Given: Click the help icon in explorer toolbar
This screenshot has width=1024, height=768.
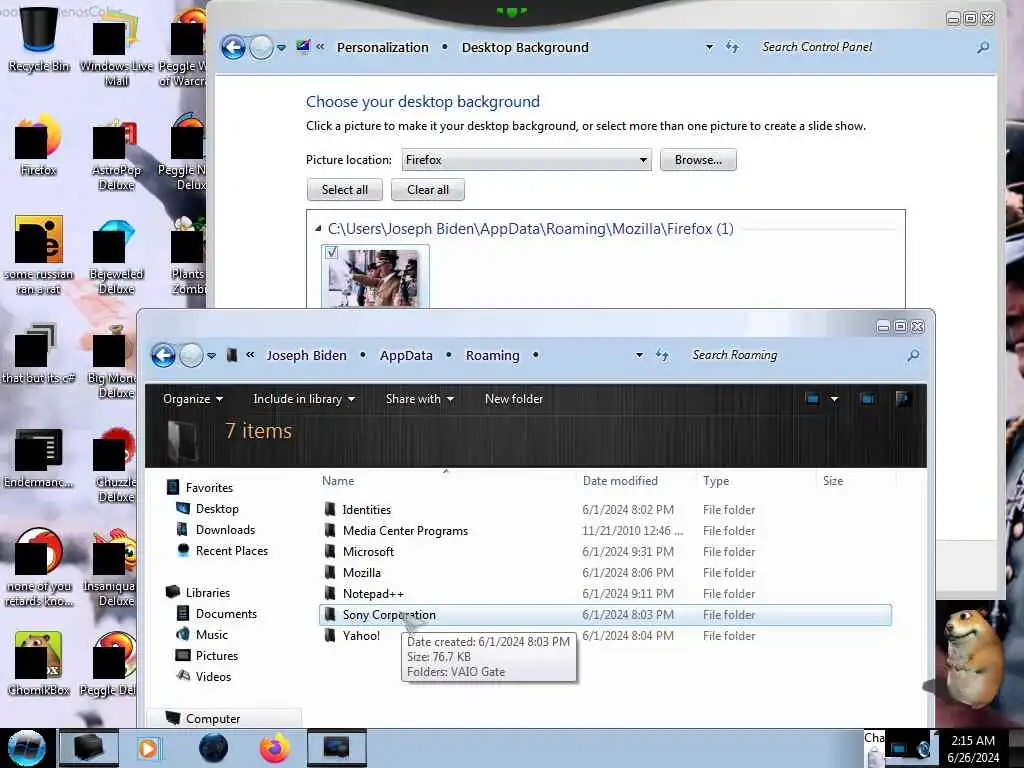Looking at the screenshot, I should click(903, 398).
